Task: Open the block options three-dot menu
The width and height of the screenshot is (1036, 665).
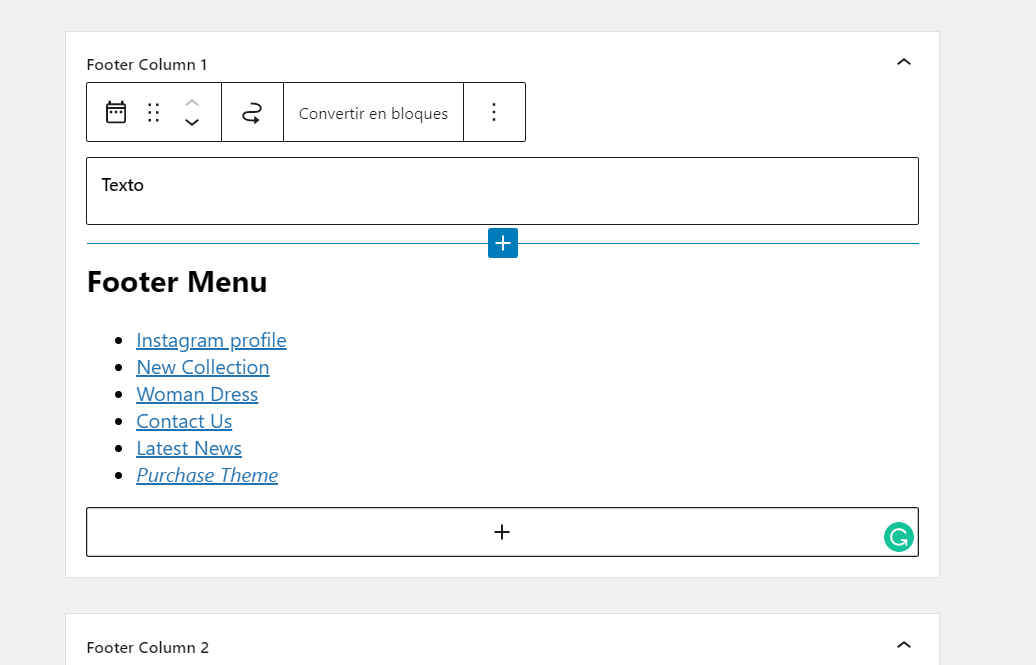Action: (x=493, y=112)
